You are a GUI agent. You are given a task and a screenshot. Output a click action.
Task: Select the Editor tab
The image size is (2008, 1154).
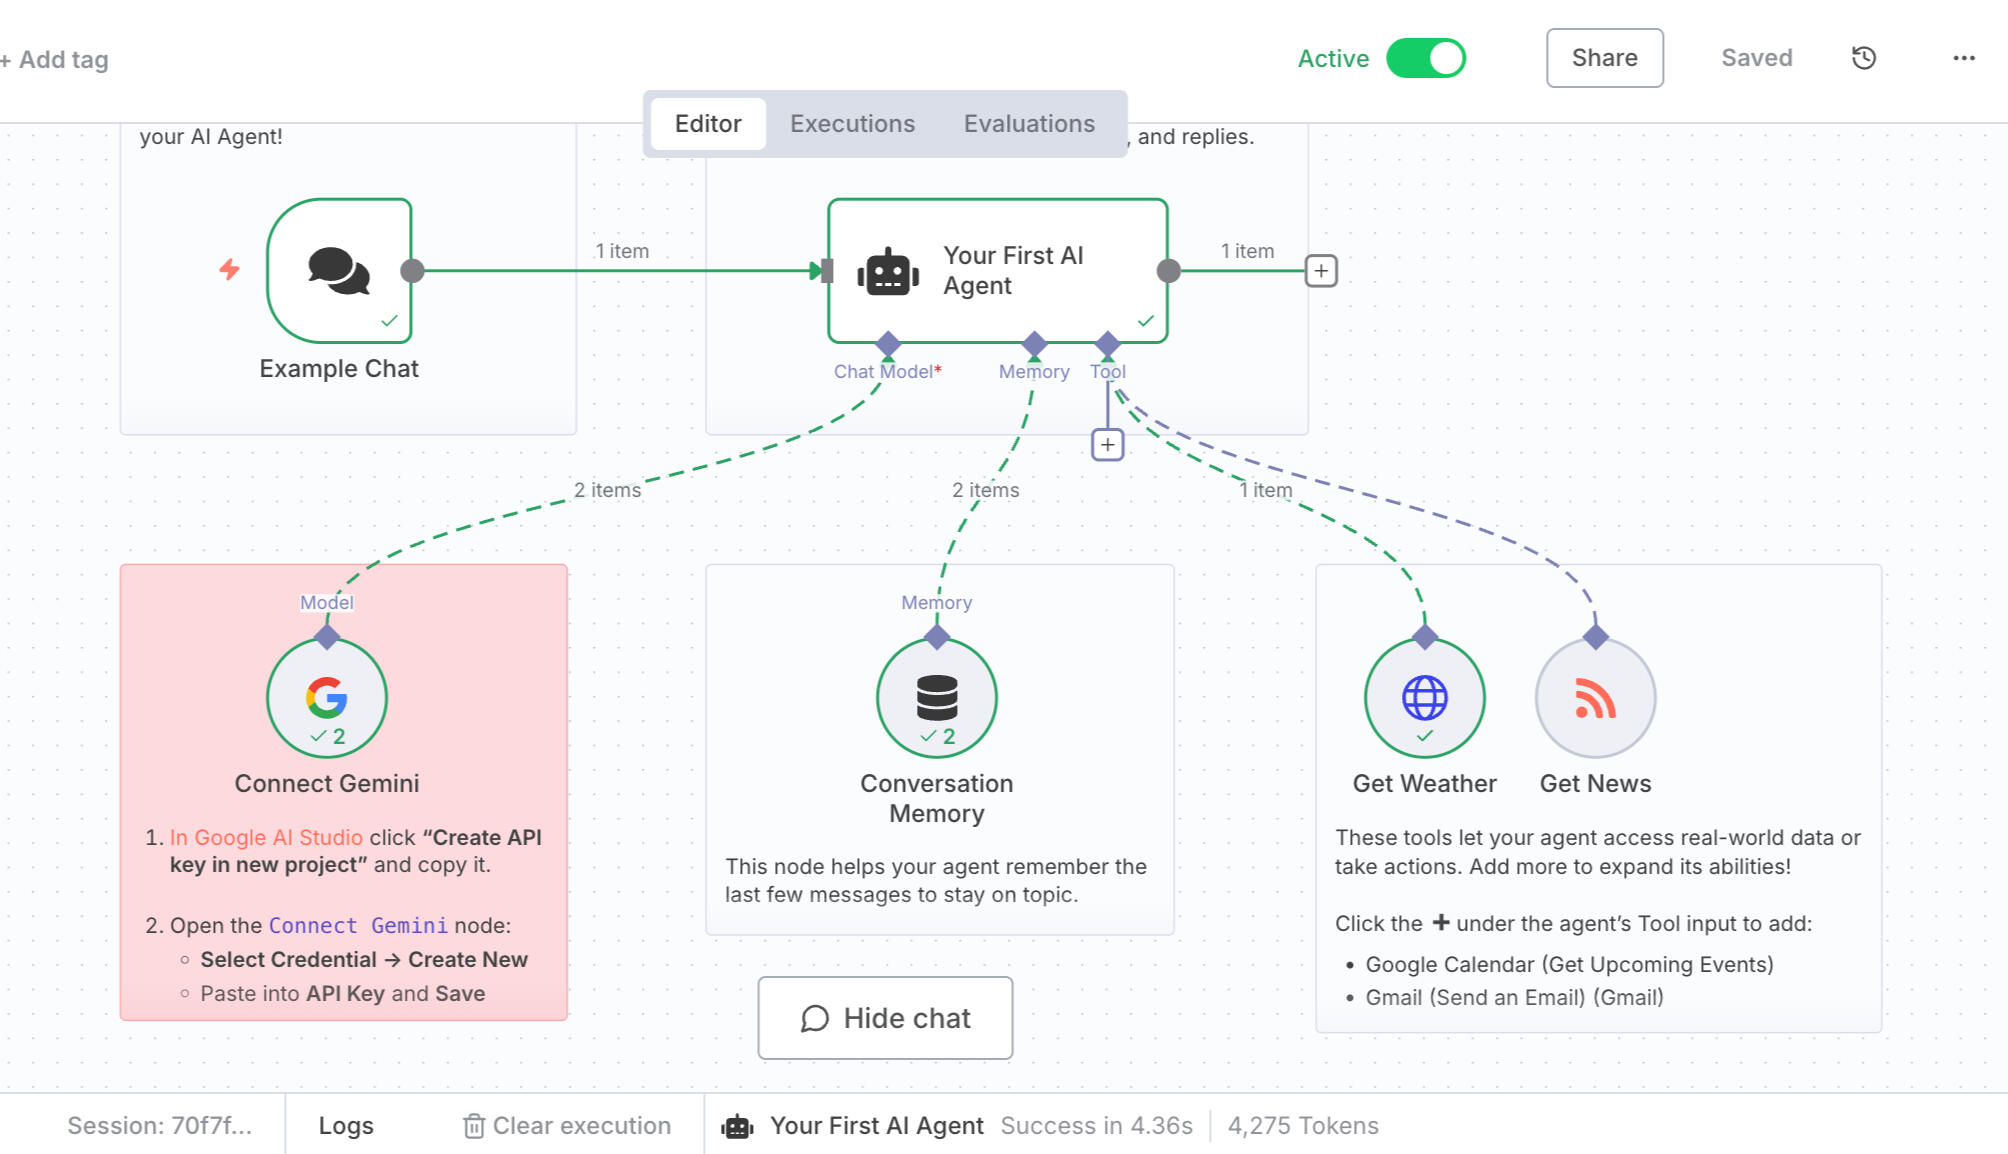pyautogui.click(x=707, y=124)
